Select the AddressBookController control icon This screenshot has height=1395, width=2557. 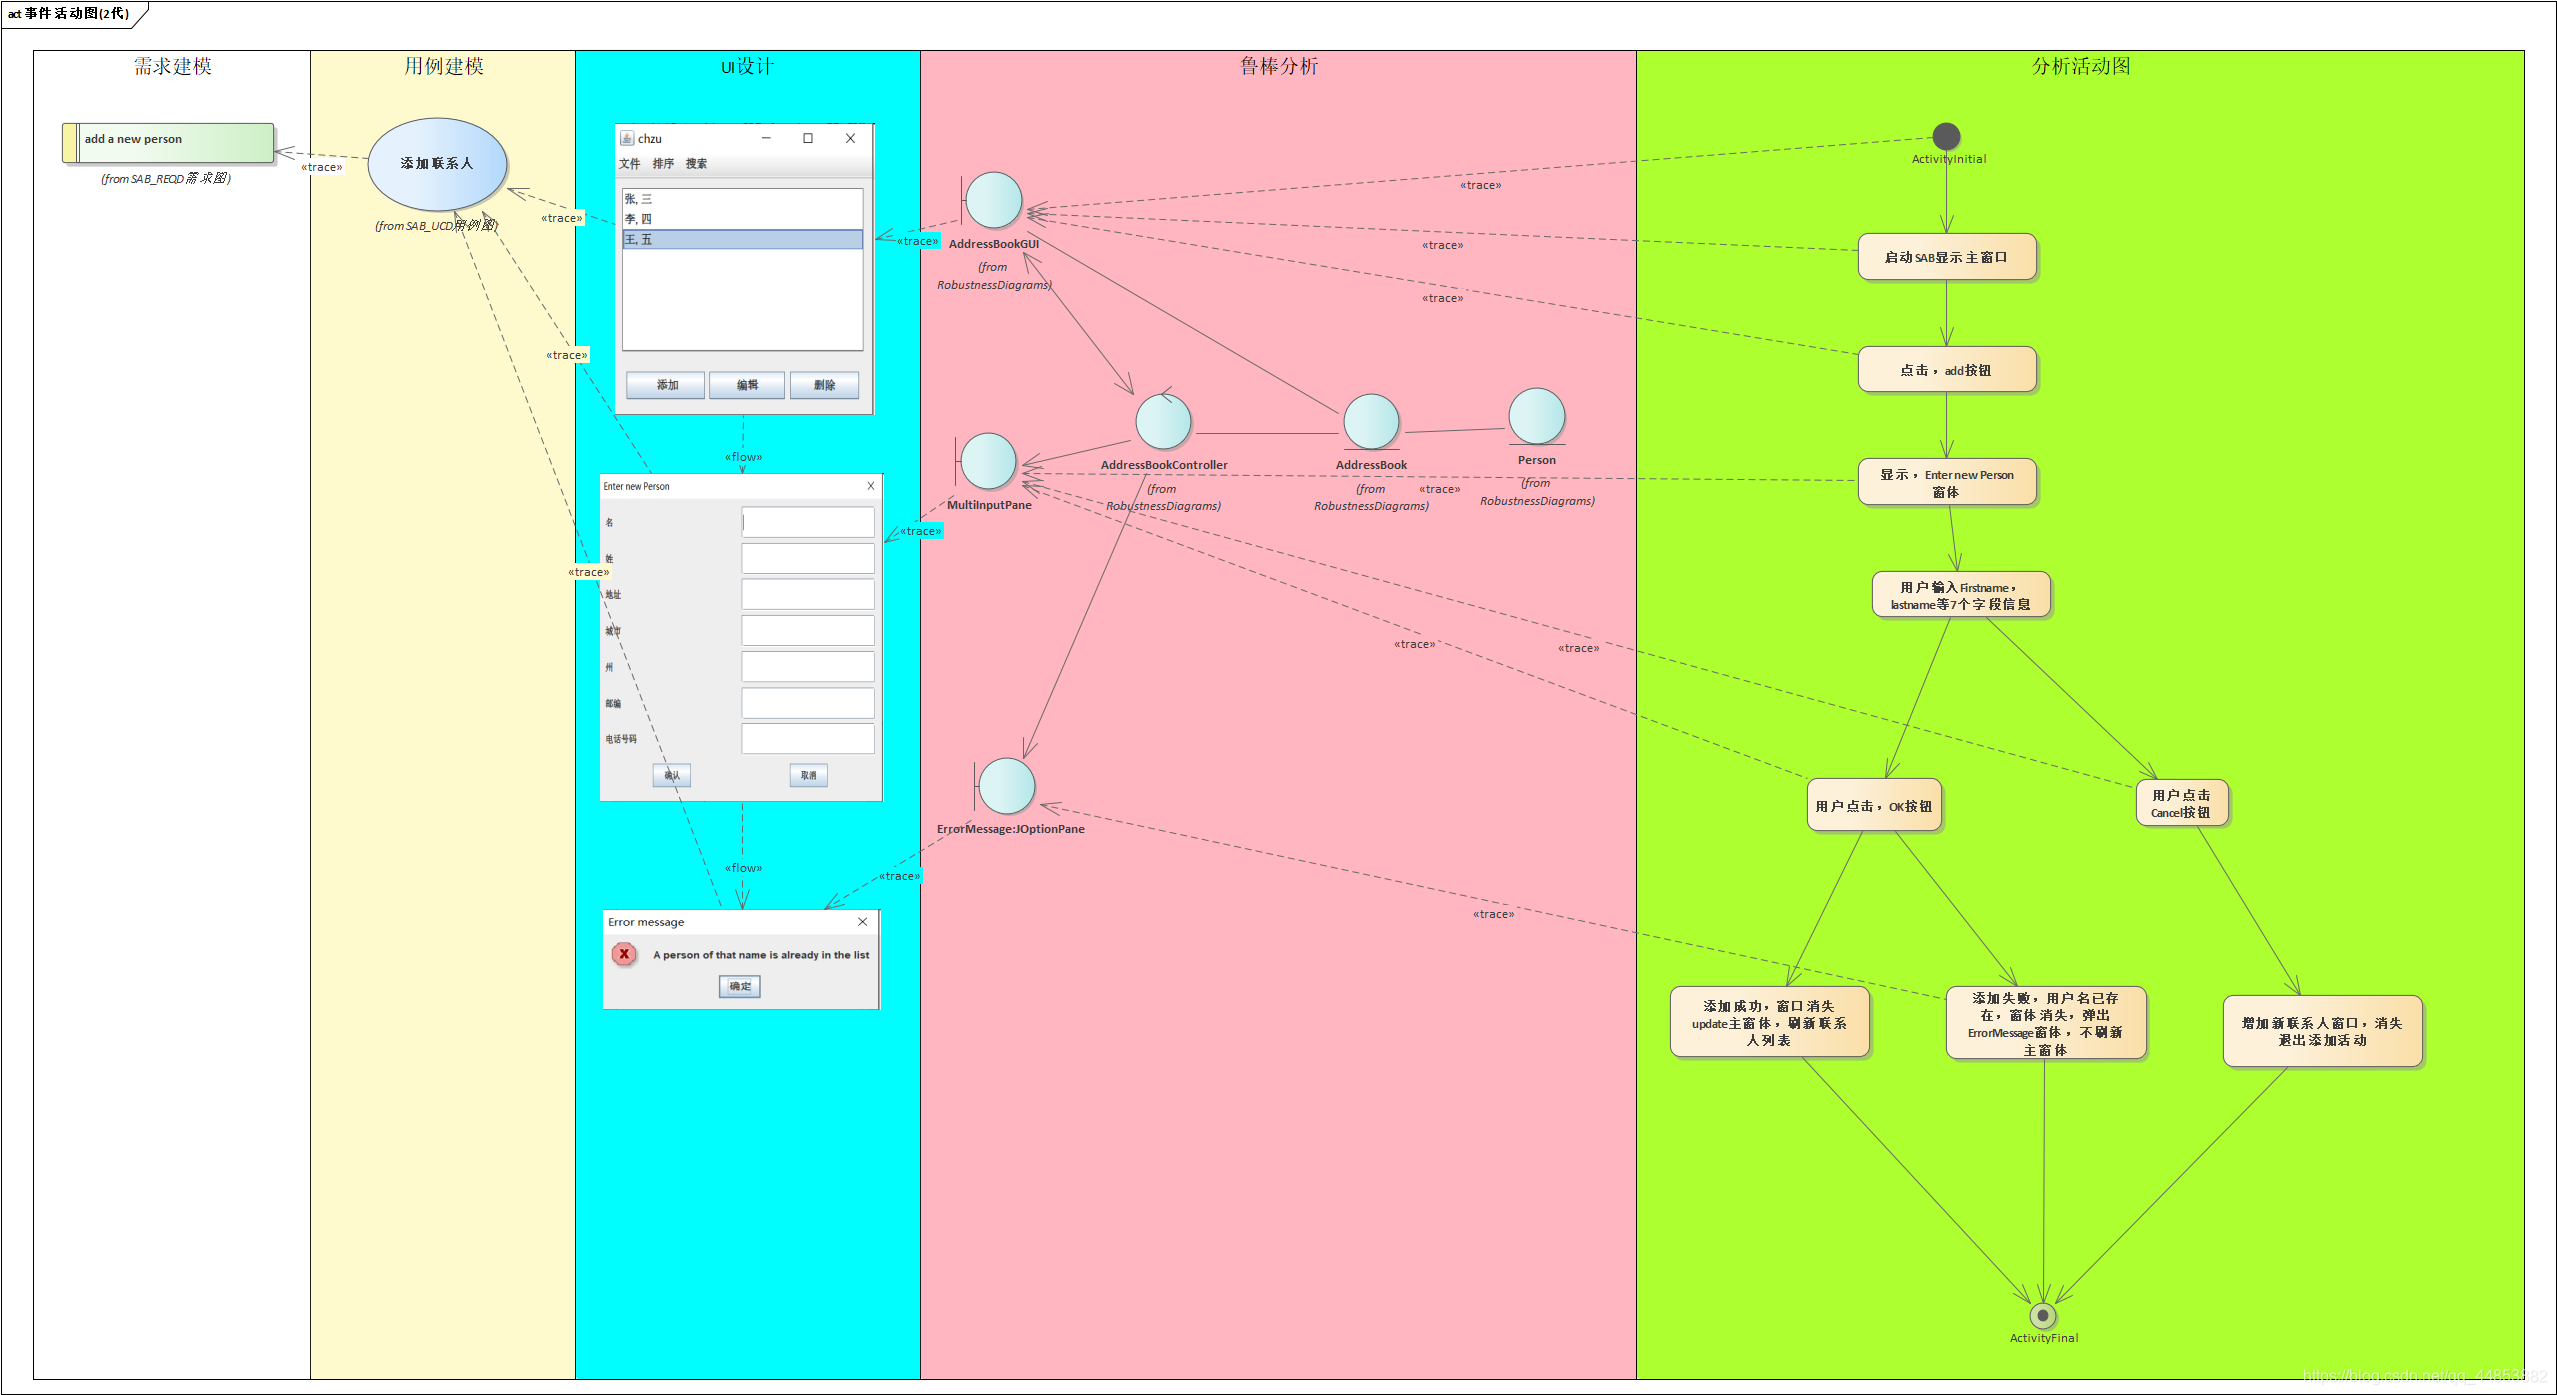(1163, 421)
